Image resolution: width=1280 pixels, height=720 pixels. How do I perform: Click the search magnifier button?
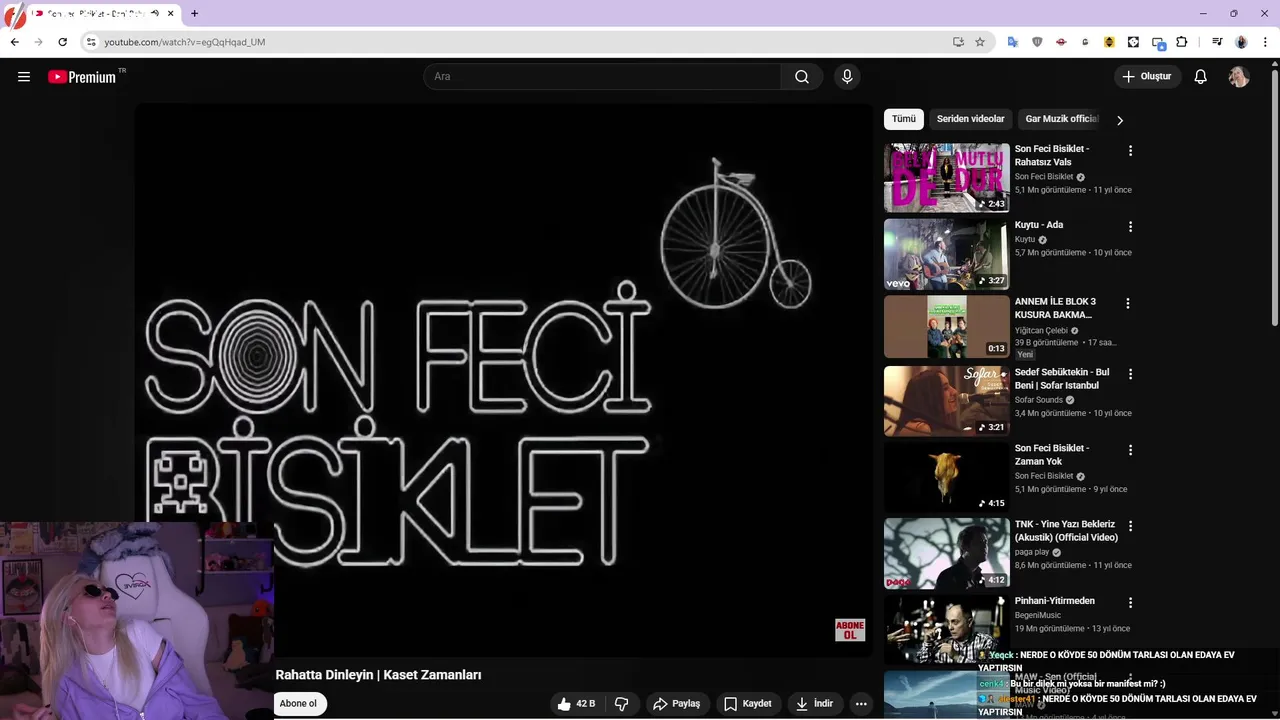(802, 77)
